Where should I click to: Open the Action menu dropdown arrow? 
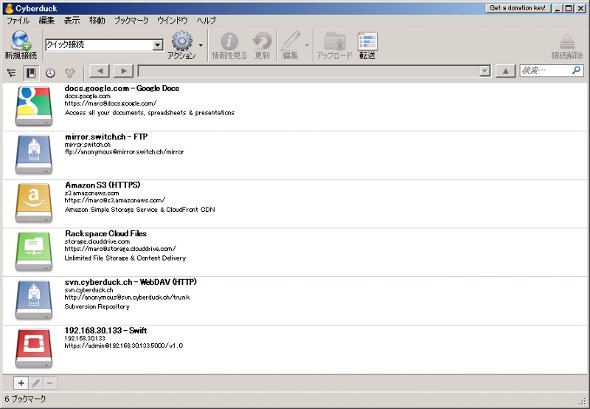[x=201, y=45]
